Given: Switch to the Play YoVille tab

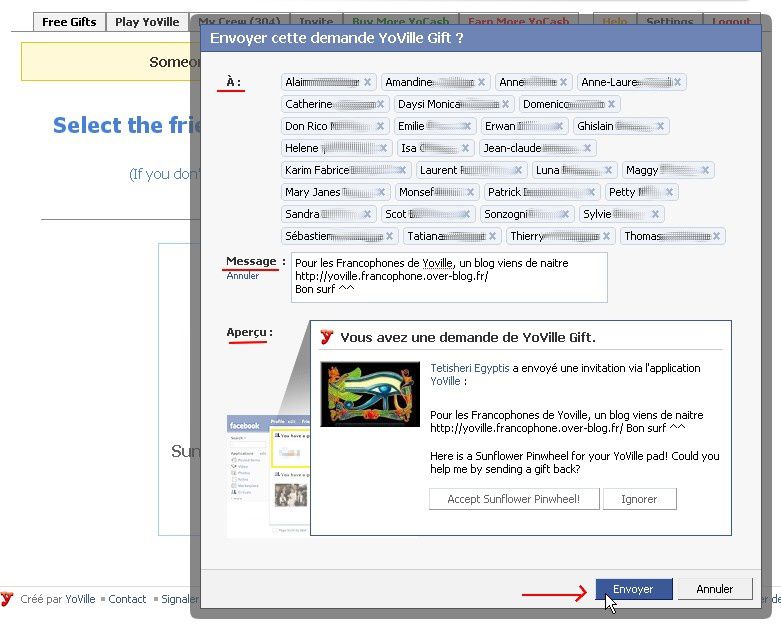Looking at the screenshot, I should (x=147, y=22).
